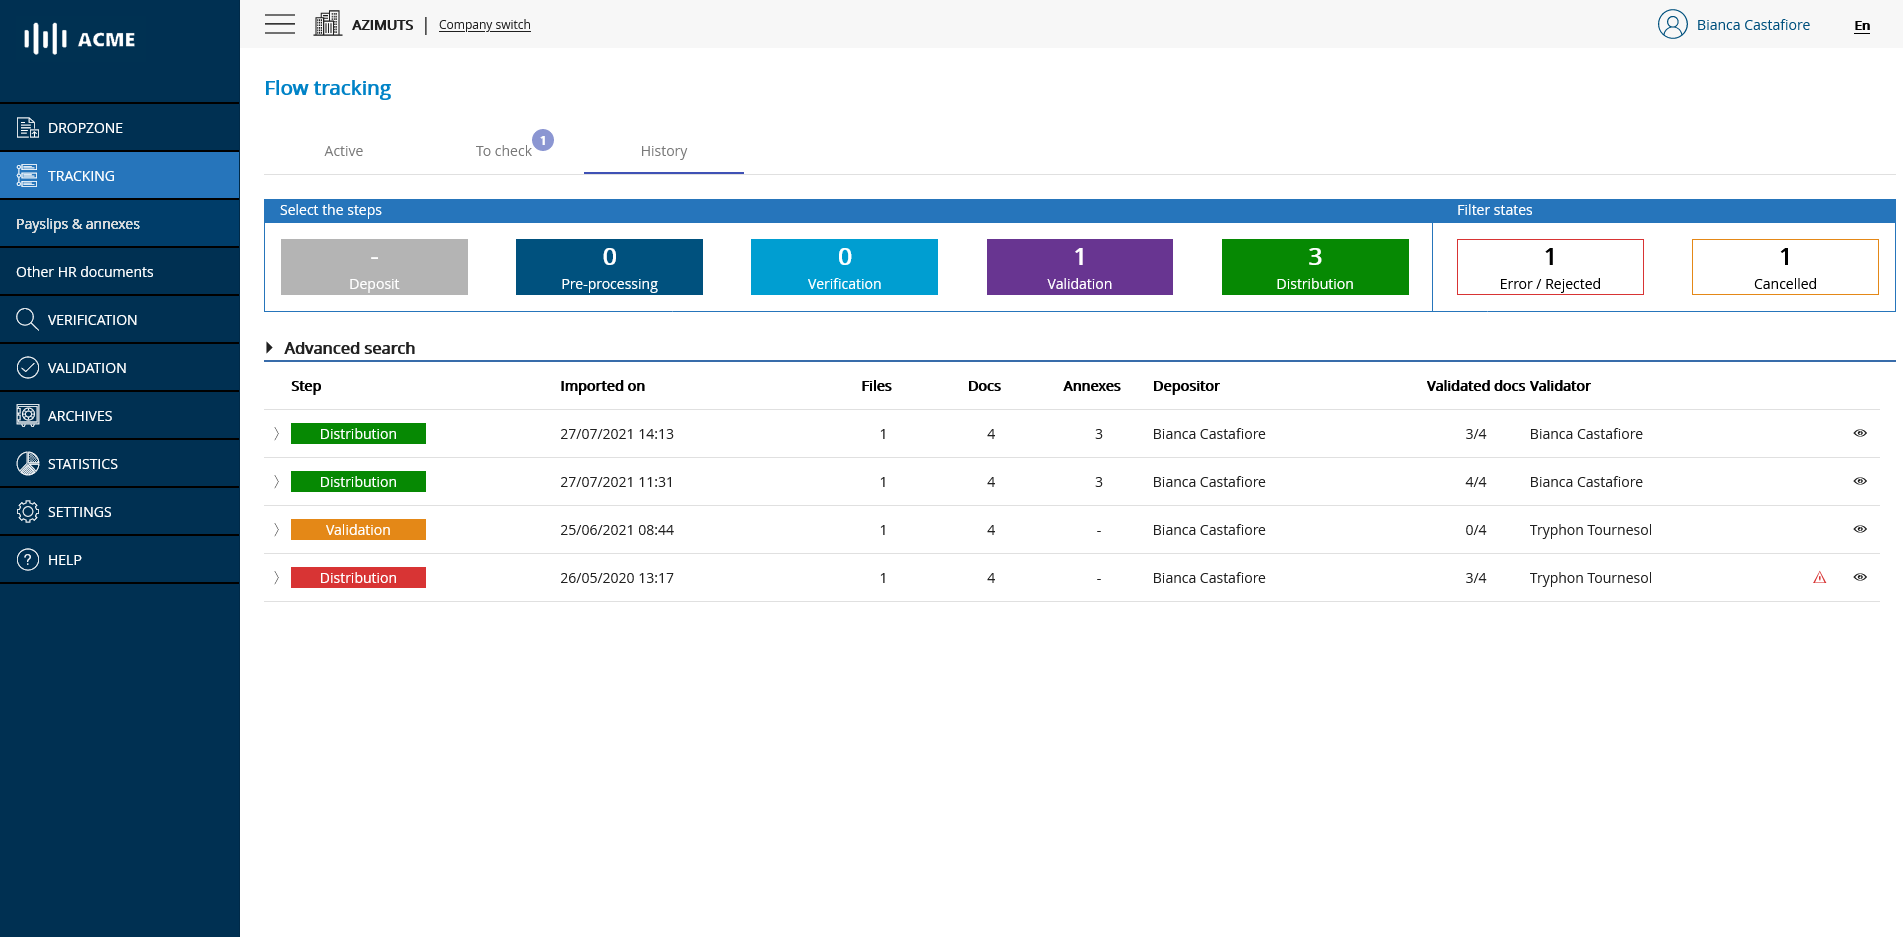This screenshot has width=1903, height=937.
Task: Expand the Validation row imported 25/06/2021
Action: (x=276, y=529)
